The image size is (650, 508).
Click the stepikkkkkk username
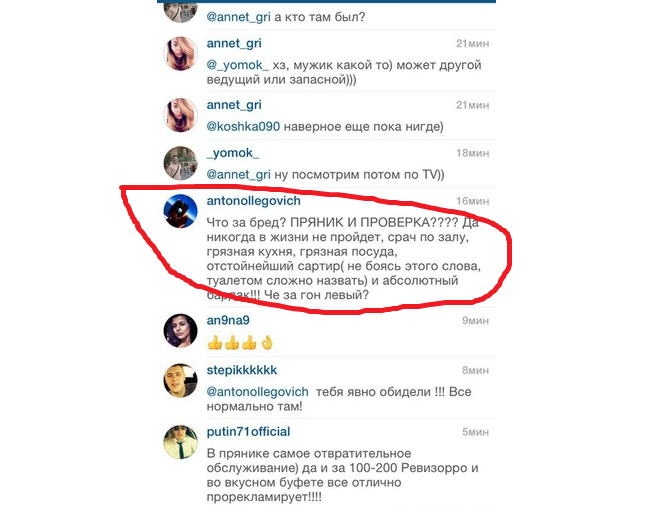coord(242,370)
